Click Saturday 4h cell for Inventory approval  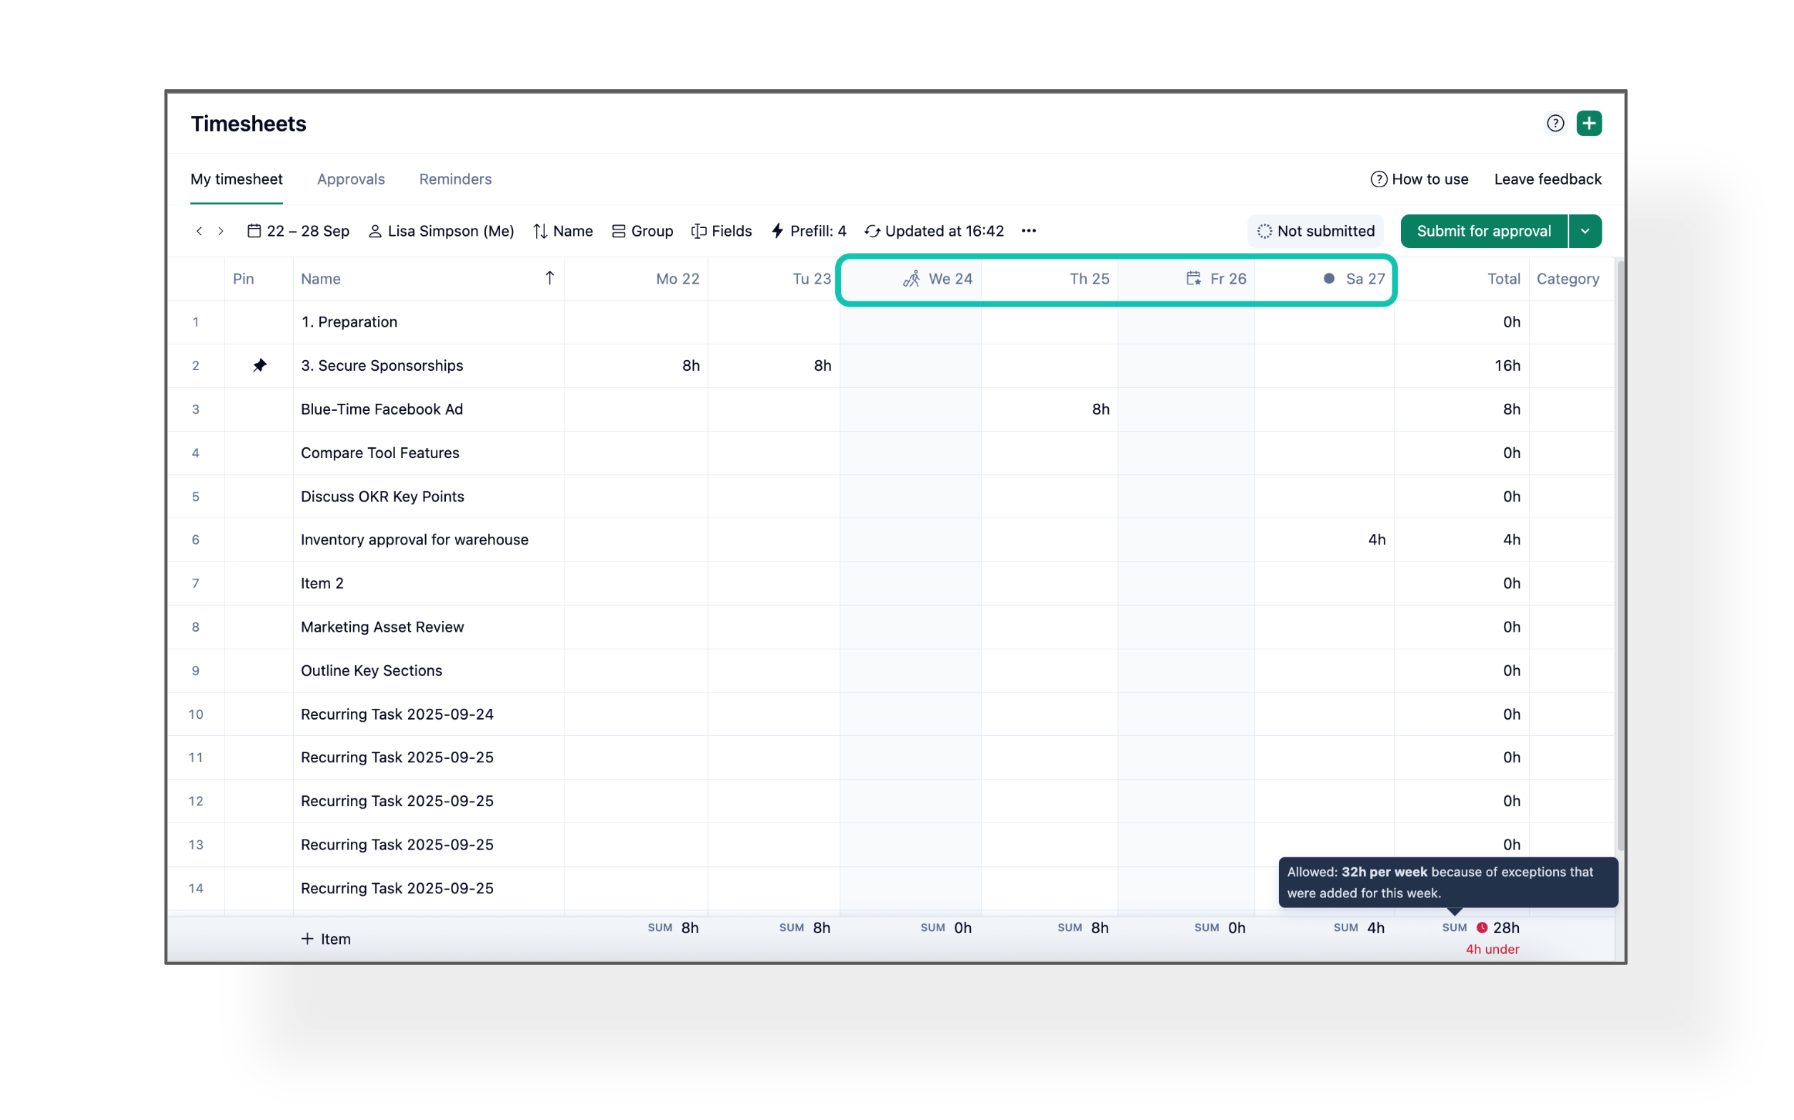point(1324,540)
